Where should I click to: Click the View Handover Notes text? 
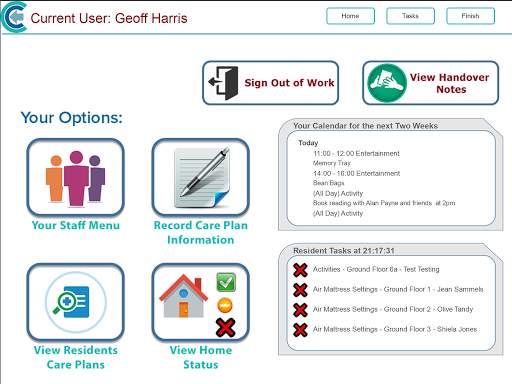(449, 83)
